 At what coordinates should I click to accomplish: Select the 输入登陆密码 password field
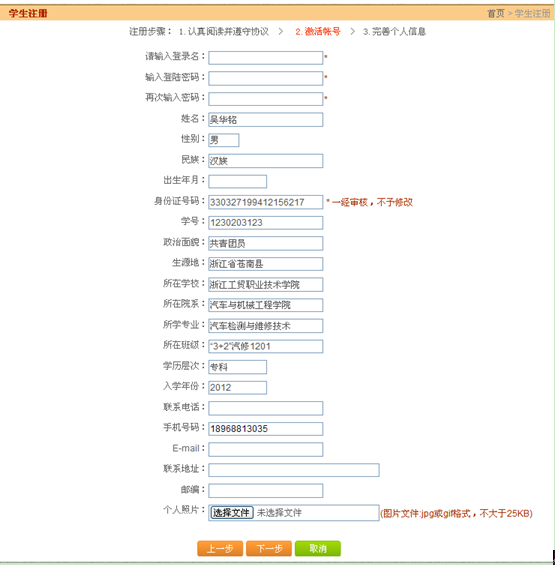266,78
